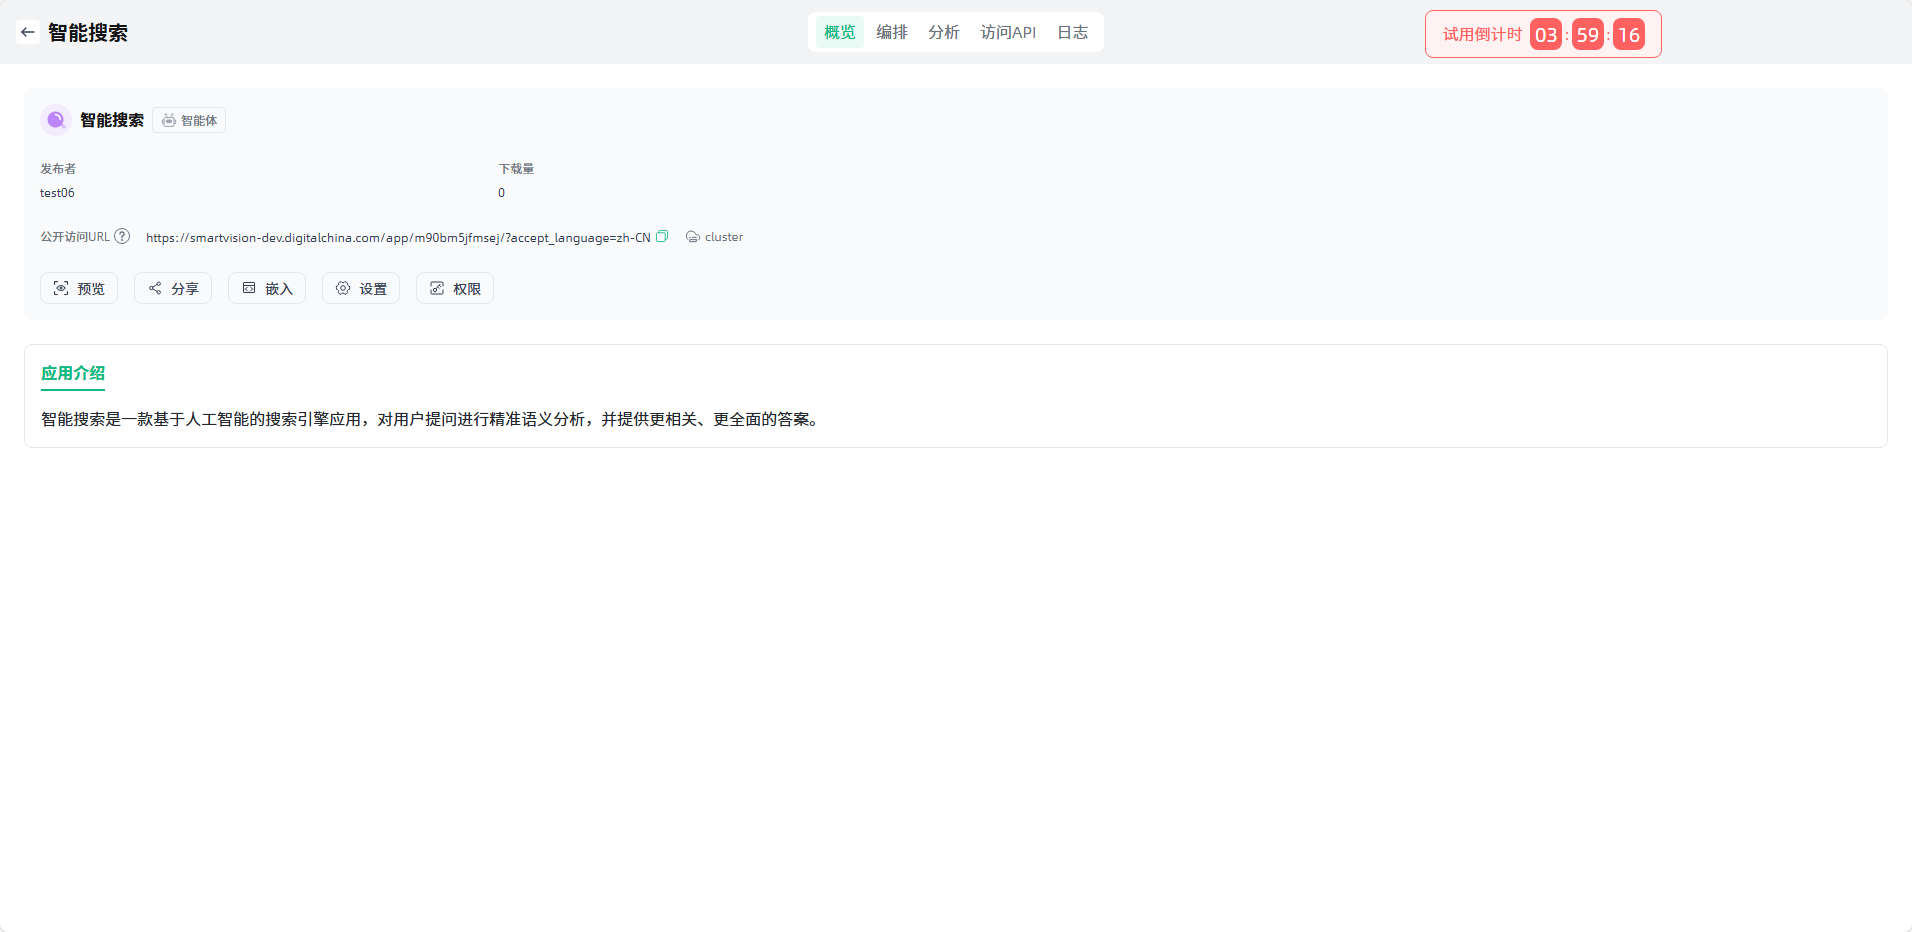Click the publisher name test06

coord(57,193)
